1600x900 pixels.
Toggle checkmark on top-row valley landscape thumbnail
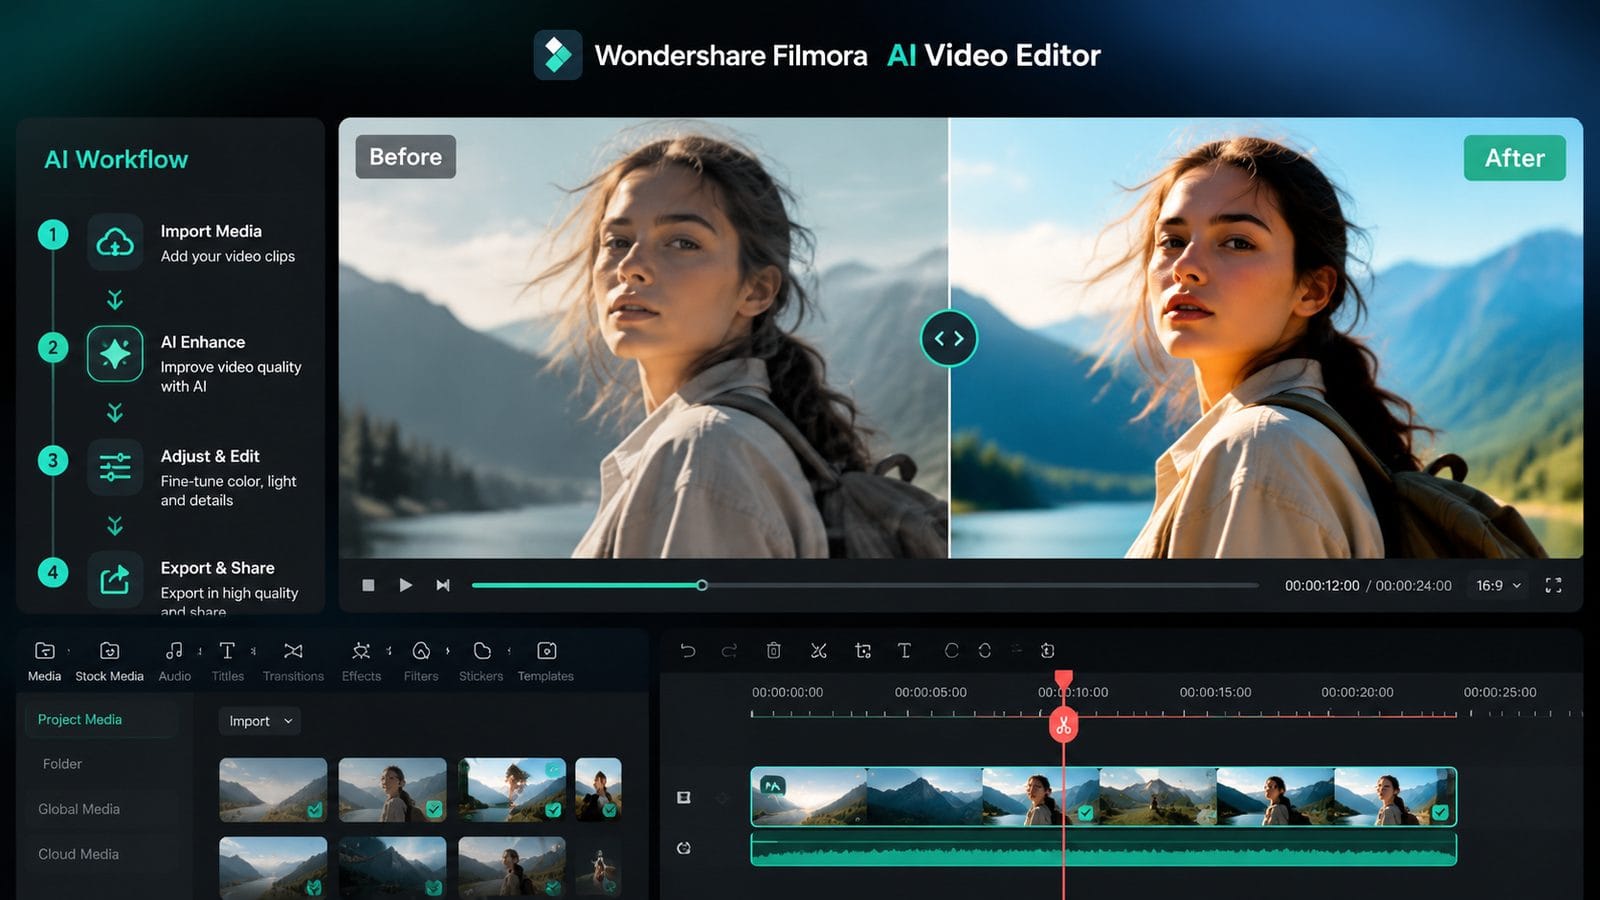click(x=315, y=810)
